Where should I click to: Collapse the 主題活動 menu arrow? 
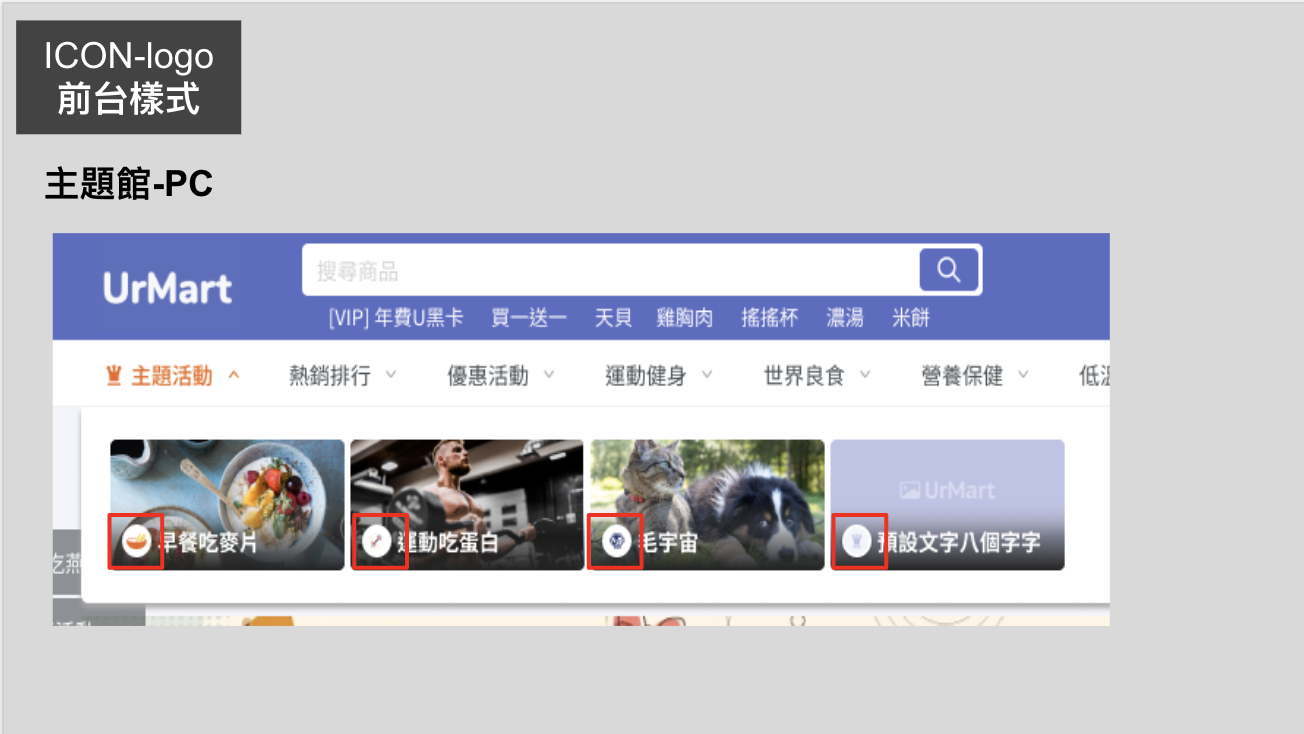[234, 376]
